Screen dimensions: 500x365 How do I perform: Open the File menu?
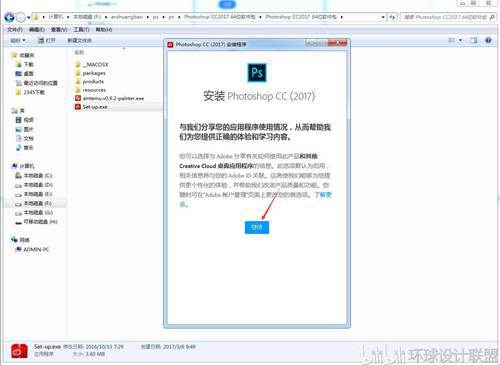point(15,30)
